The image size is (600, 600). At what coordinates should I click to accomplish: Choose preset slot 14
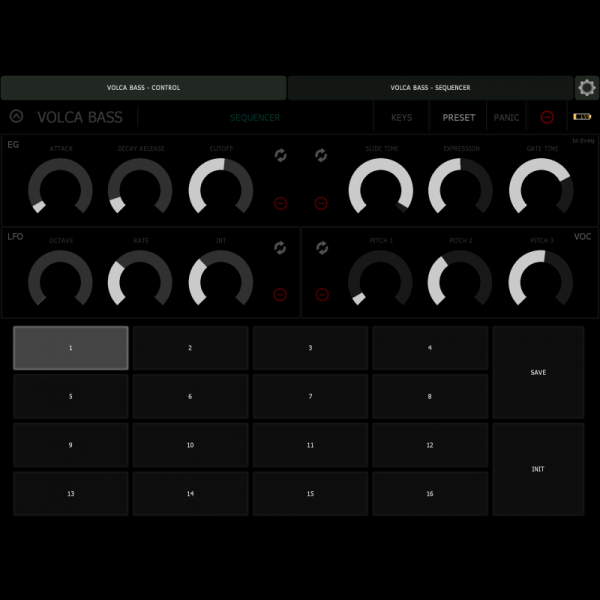(x=191, y=494)
